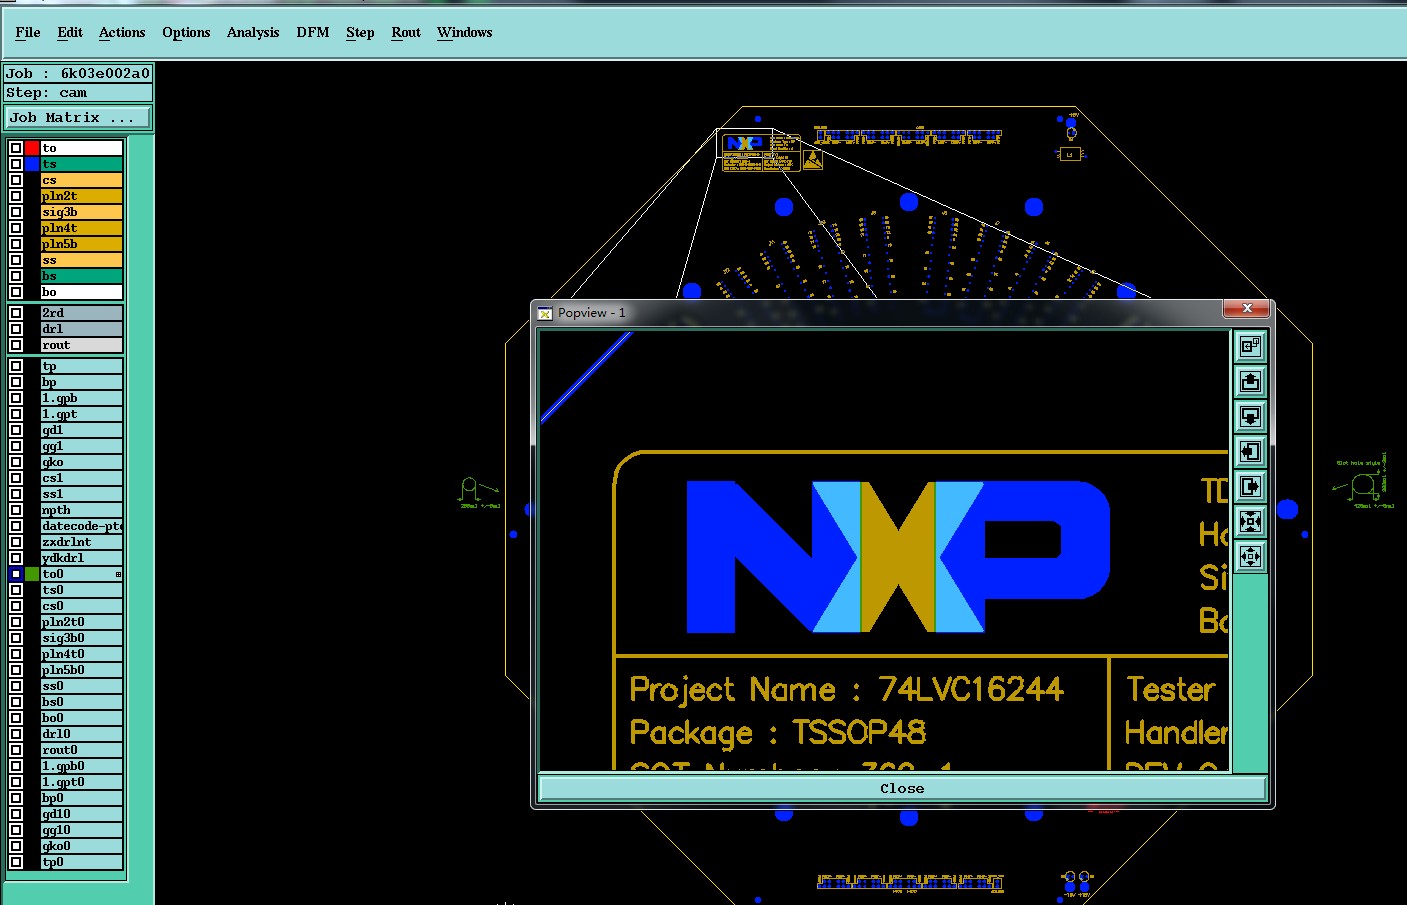Pan the Popview down with the down-arrow icon
Image resolution: width=1407 pixels, height=905 pixels.
1250,416
